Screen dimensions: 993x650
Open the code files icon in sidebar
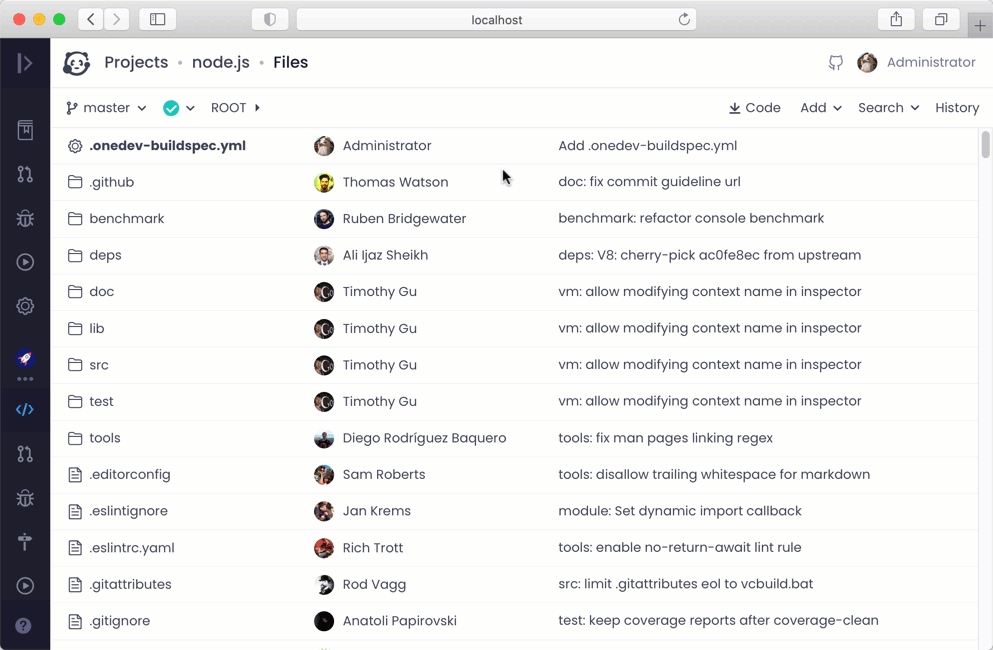point(25,409)
